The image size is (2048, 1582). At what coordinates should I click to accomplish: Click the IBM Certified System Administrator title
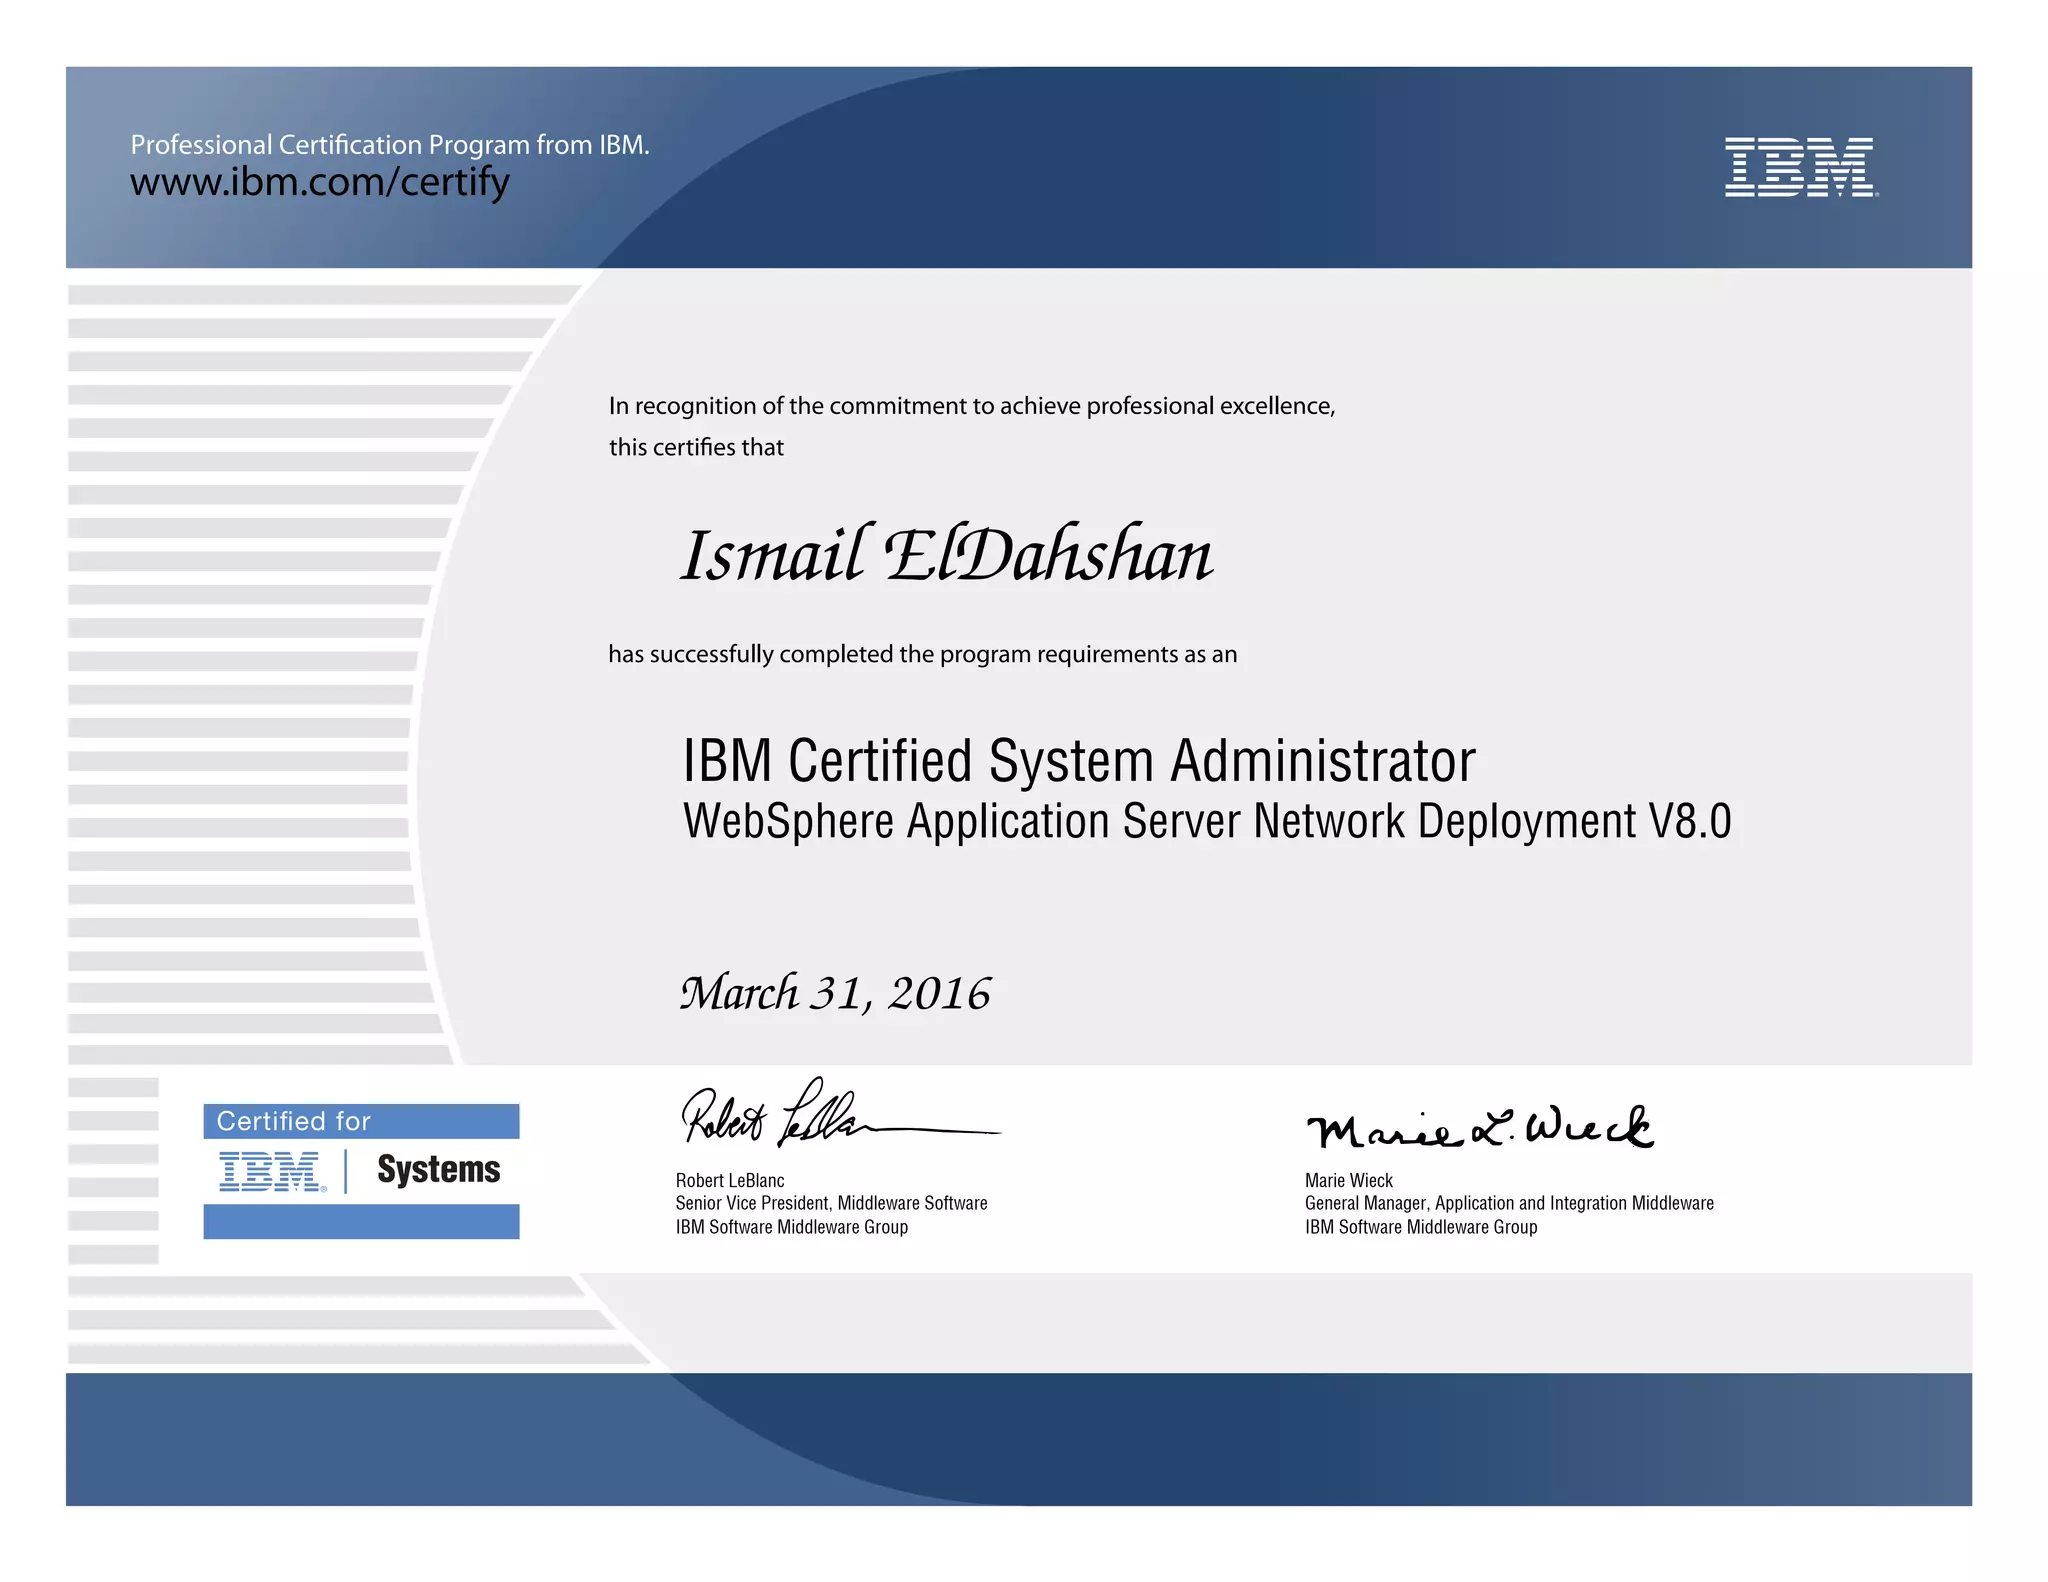(x=1078, y=761)
